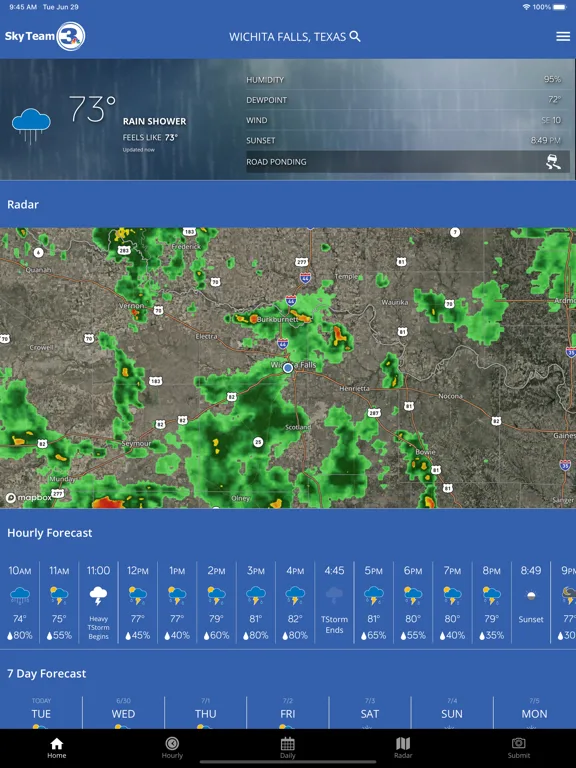Tap the mapbox logo on the map
Screen dimensions: 576x768
(x=28, y=498)
